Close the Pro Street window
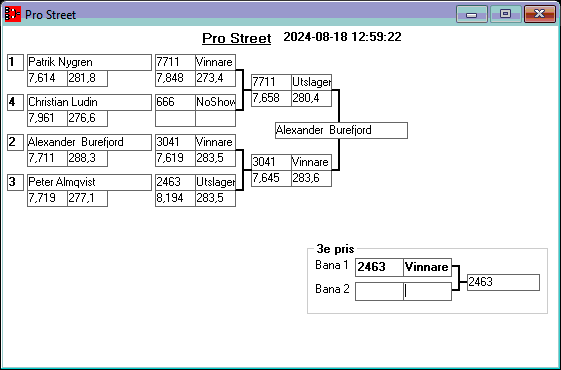The width and height of the screenshot is (561, 370). (x=540, y=14)
